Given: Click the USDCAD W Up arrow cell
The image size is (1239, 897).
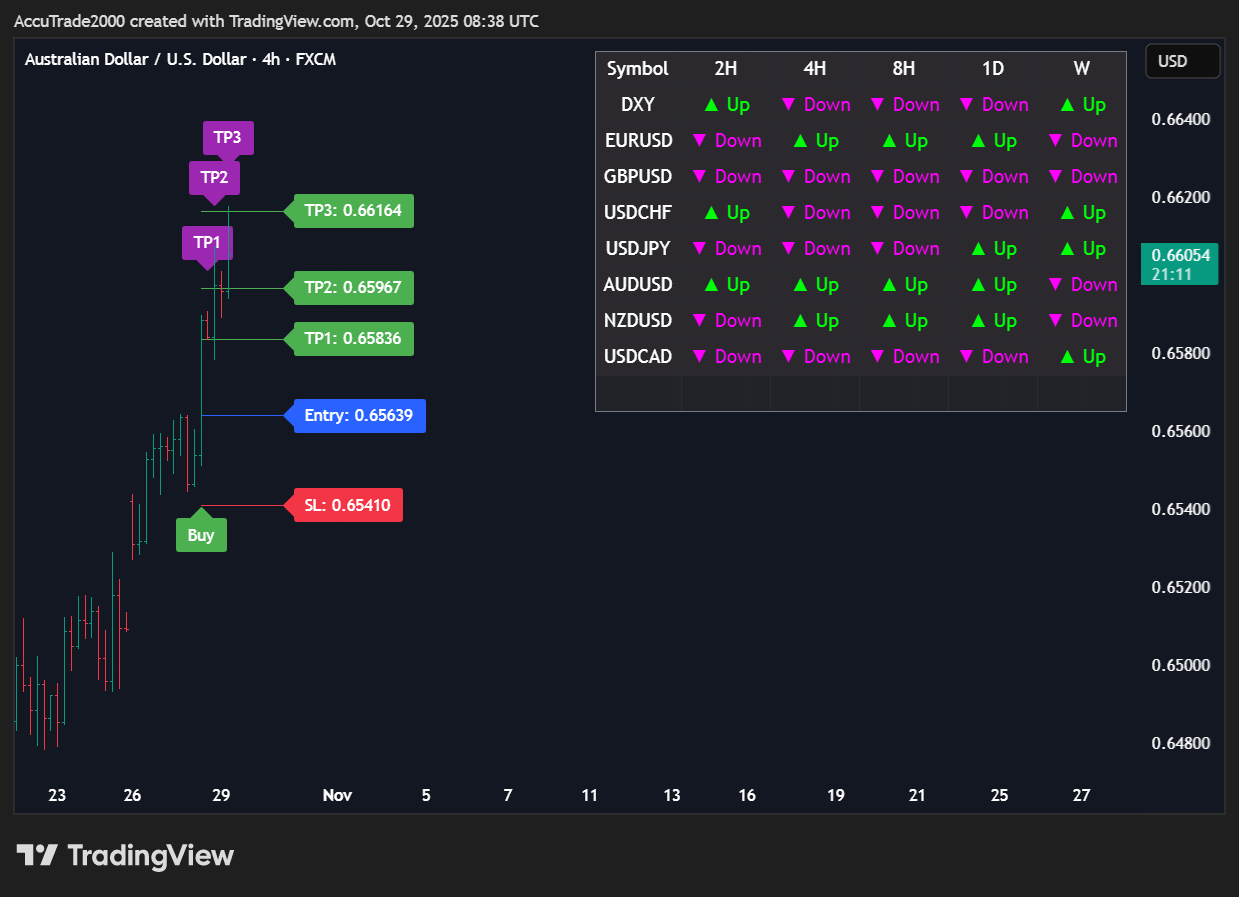Looking at the screenshot, I should 1082,357.
